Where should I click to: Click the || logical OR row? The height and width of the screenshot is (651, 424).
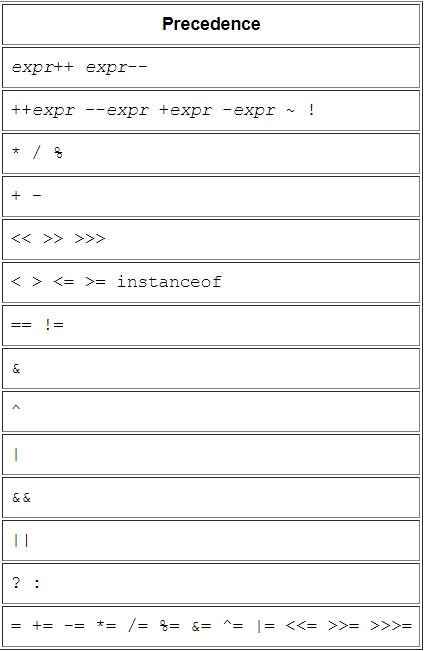pos(211,541)
